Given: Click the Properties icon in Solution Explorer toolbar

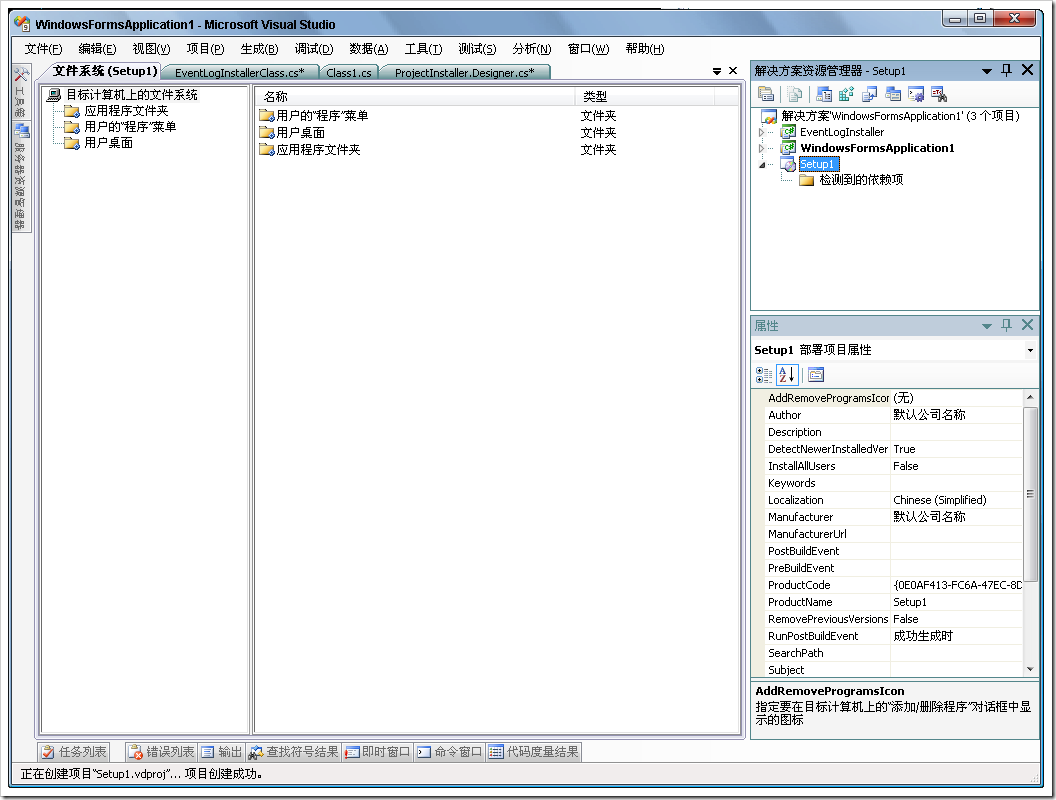Looking at the screenshot, I should coord(766,94).
